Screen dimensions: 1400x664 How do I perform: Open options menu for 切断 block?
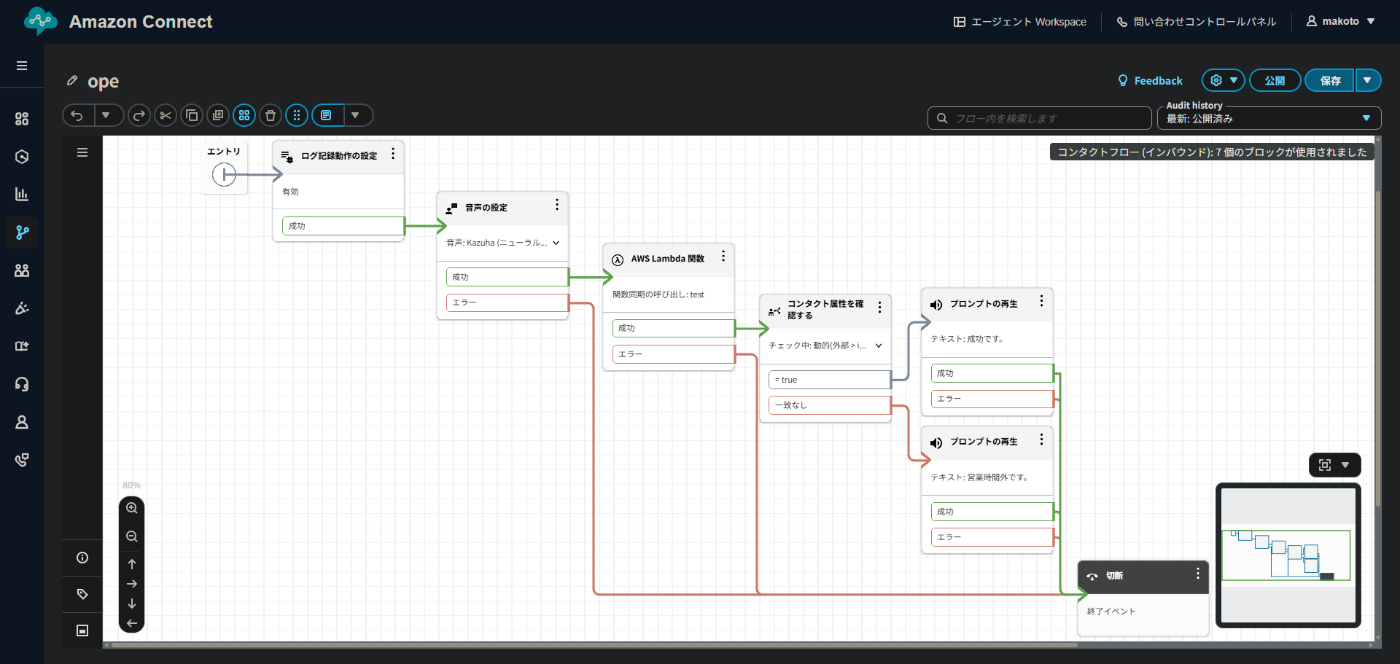tap(1198, 574)
